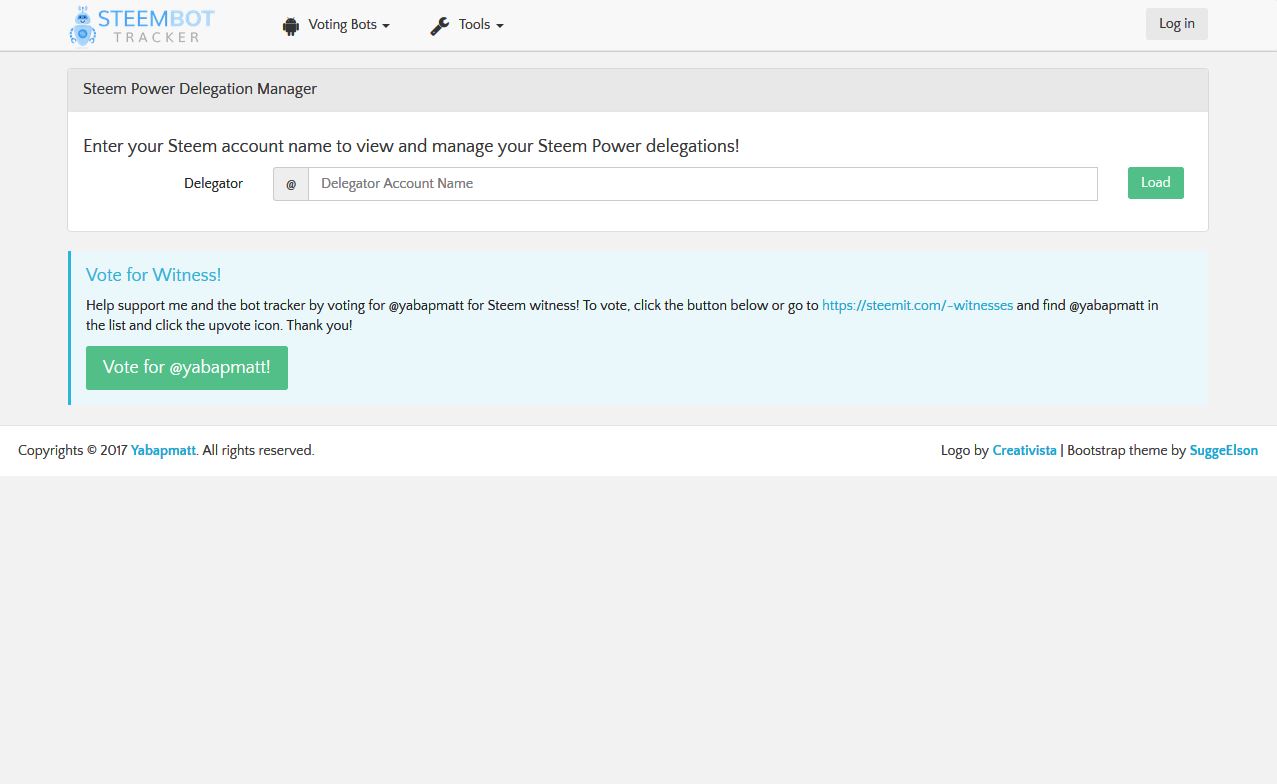1277x784 pixels.
Task: Focus the Delegator Account Name field
Action: coord(702,184)
